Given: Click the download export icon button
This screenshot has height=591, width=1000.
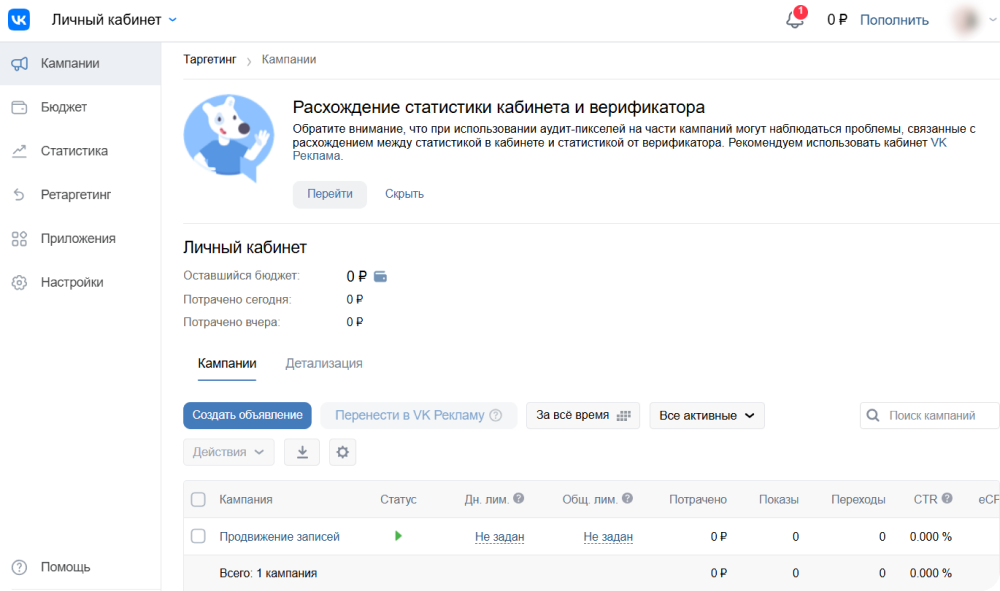Looking at the screenshot, I should pyautogui.click(x=302, y=452).
